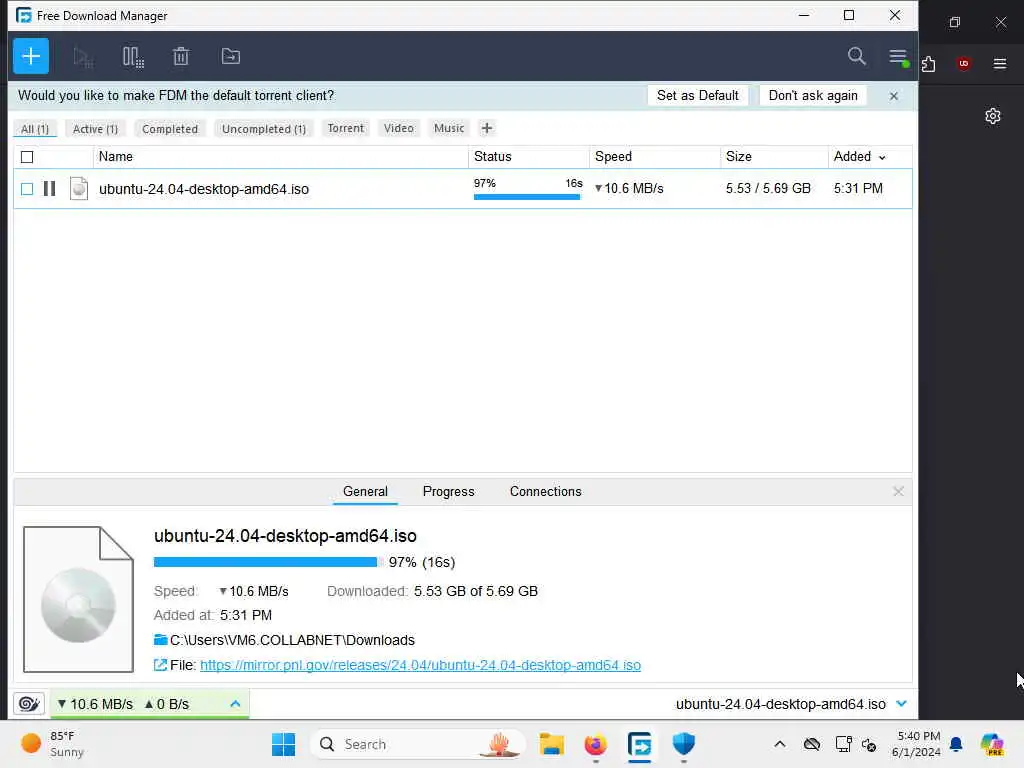Open Firefox from the taskbar
This screenshot has height=768, width=1024.
(596, 744)
